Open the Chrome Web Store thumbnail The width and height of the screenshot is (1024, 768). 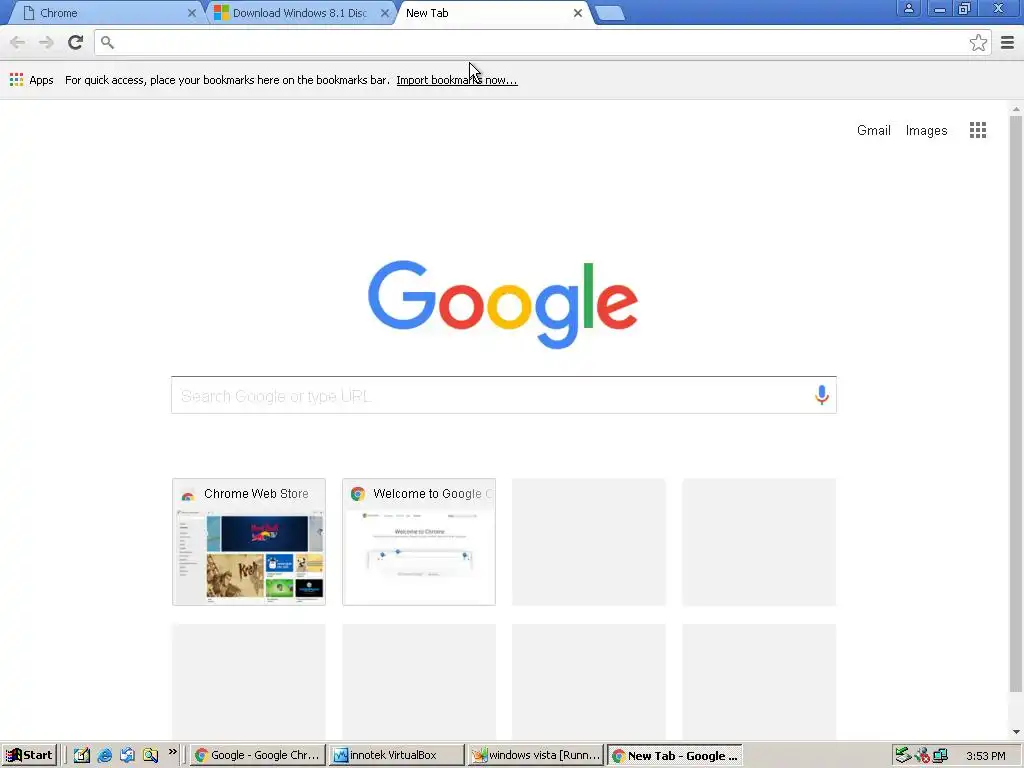pyautogui.click(x=249, y=542)
